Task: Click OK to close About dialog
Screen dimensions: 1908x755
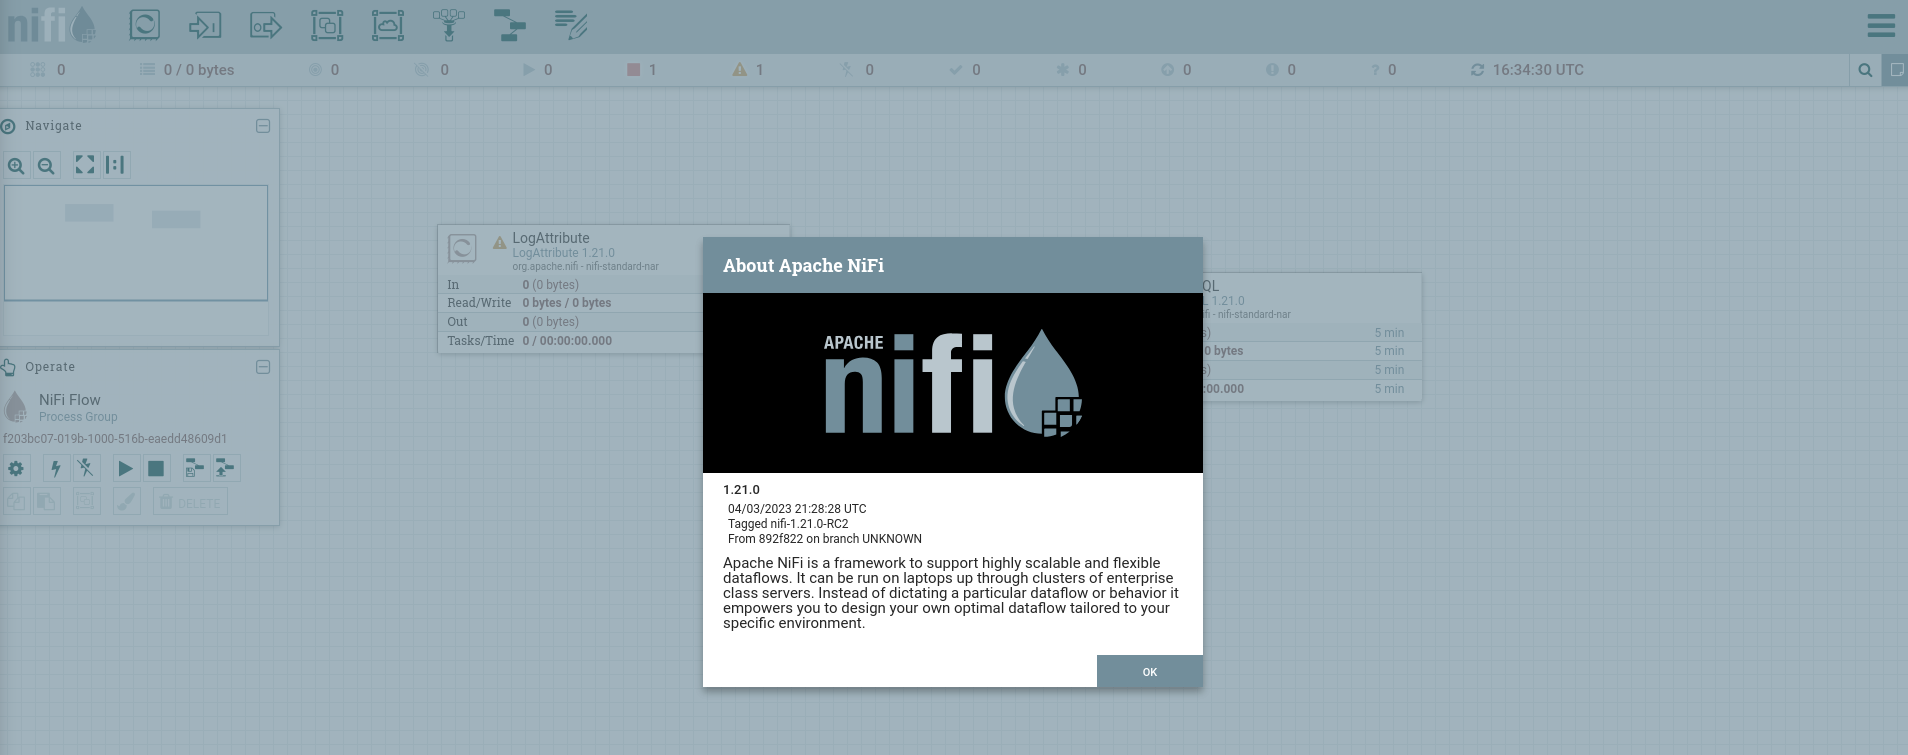Action: point(1149,671)
